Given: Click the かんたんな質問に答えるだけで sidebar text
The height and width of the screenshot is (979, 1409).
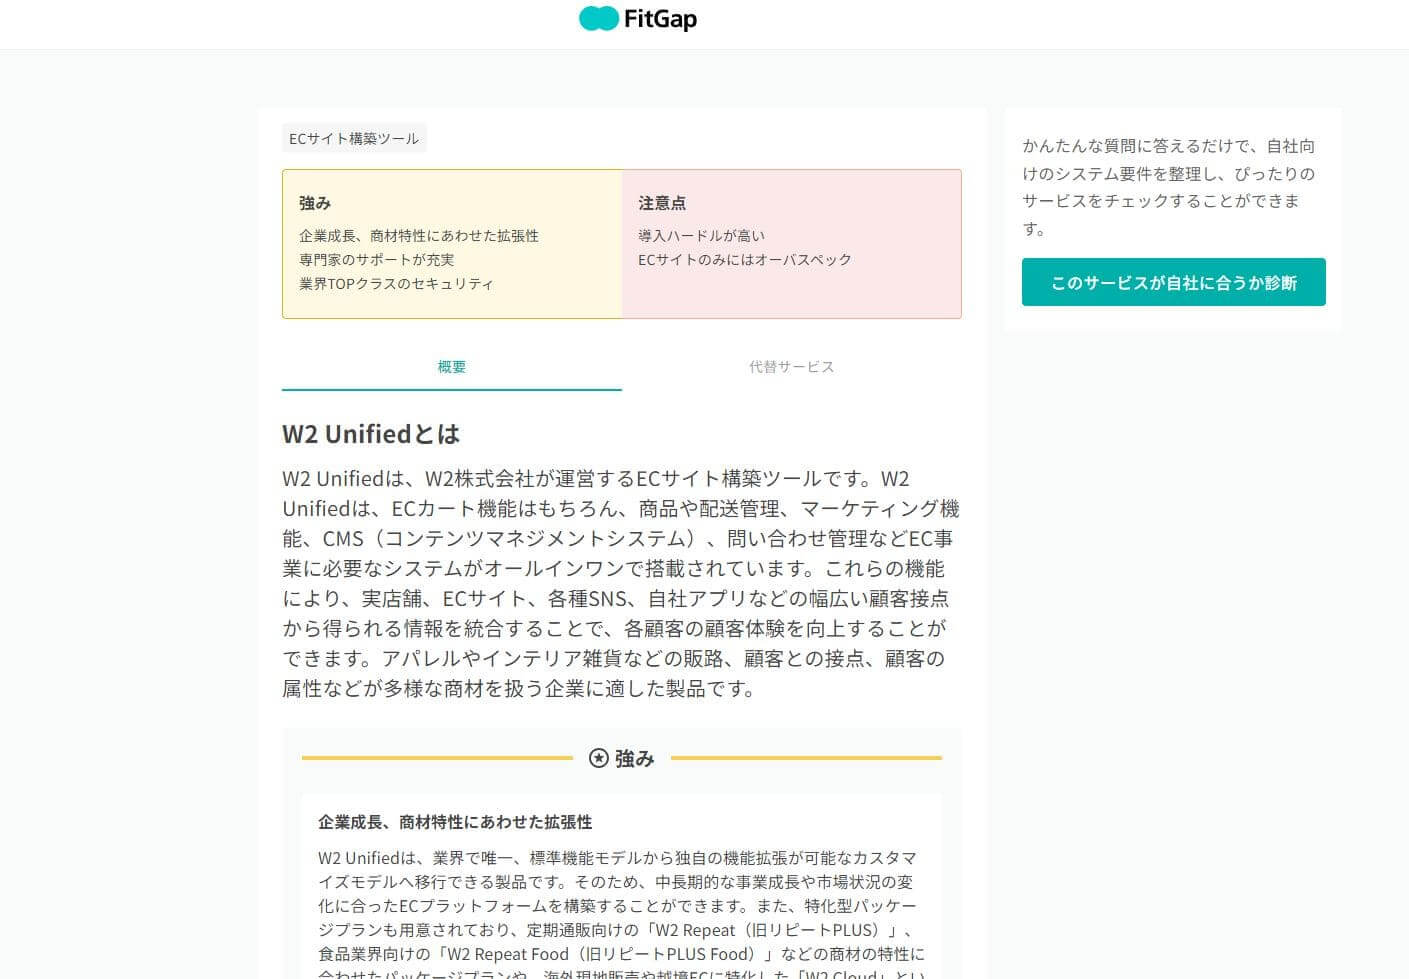Looking at the screenshot, I should (1168, 187).
